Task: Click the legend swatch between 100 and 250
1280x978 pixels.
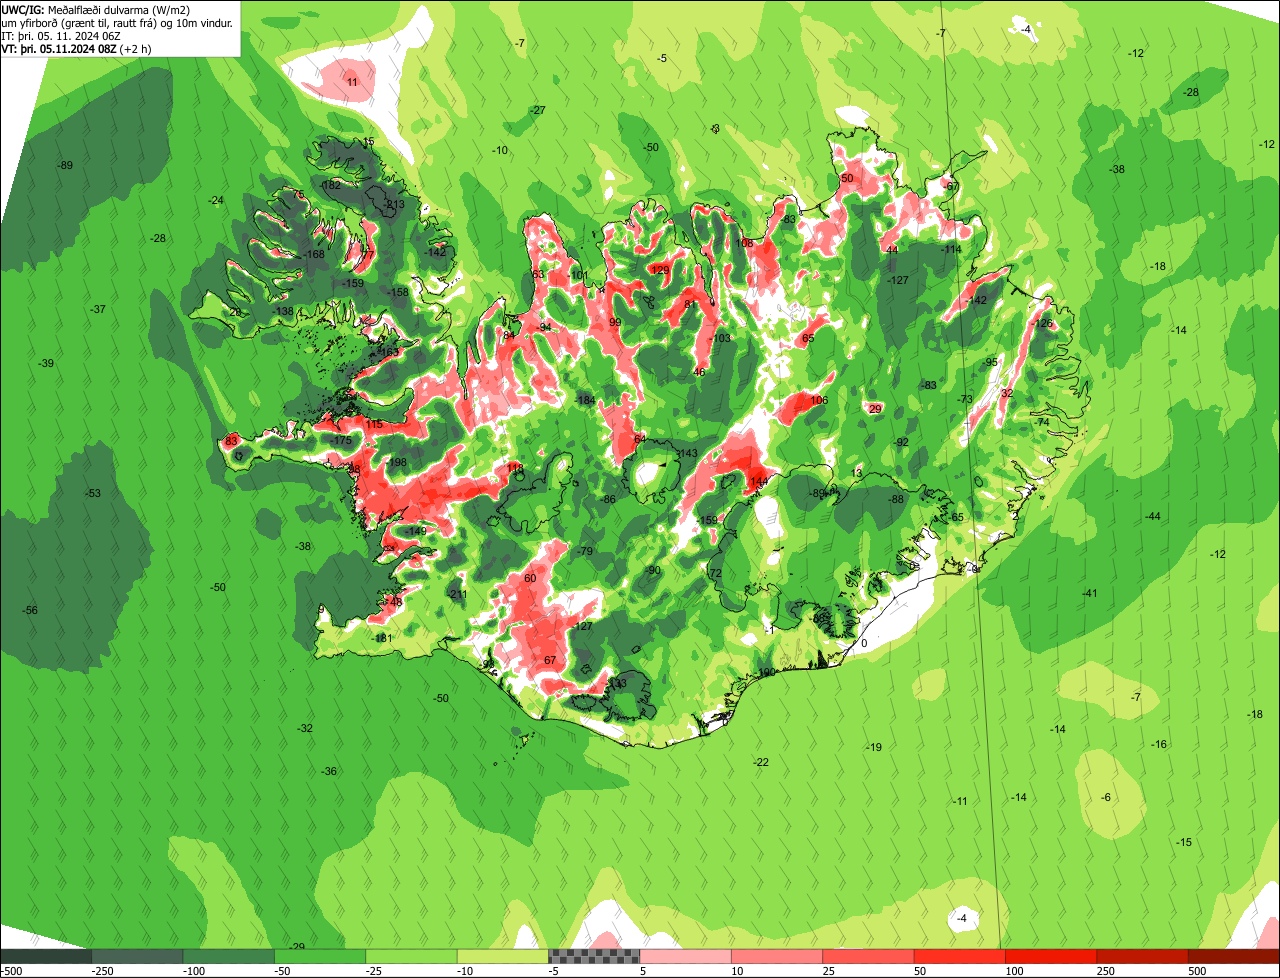Action: 1050,956
